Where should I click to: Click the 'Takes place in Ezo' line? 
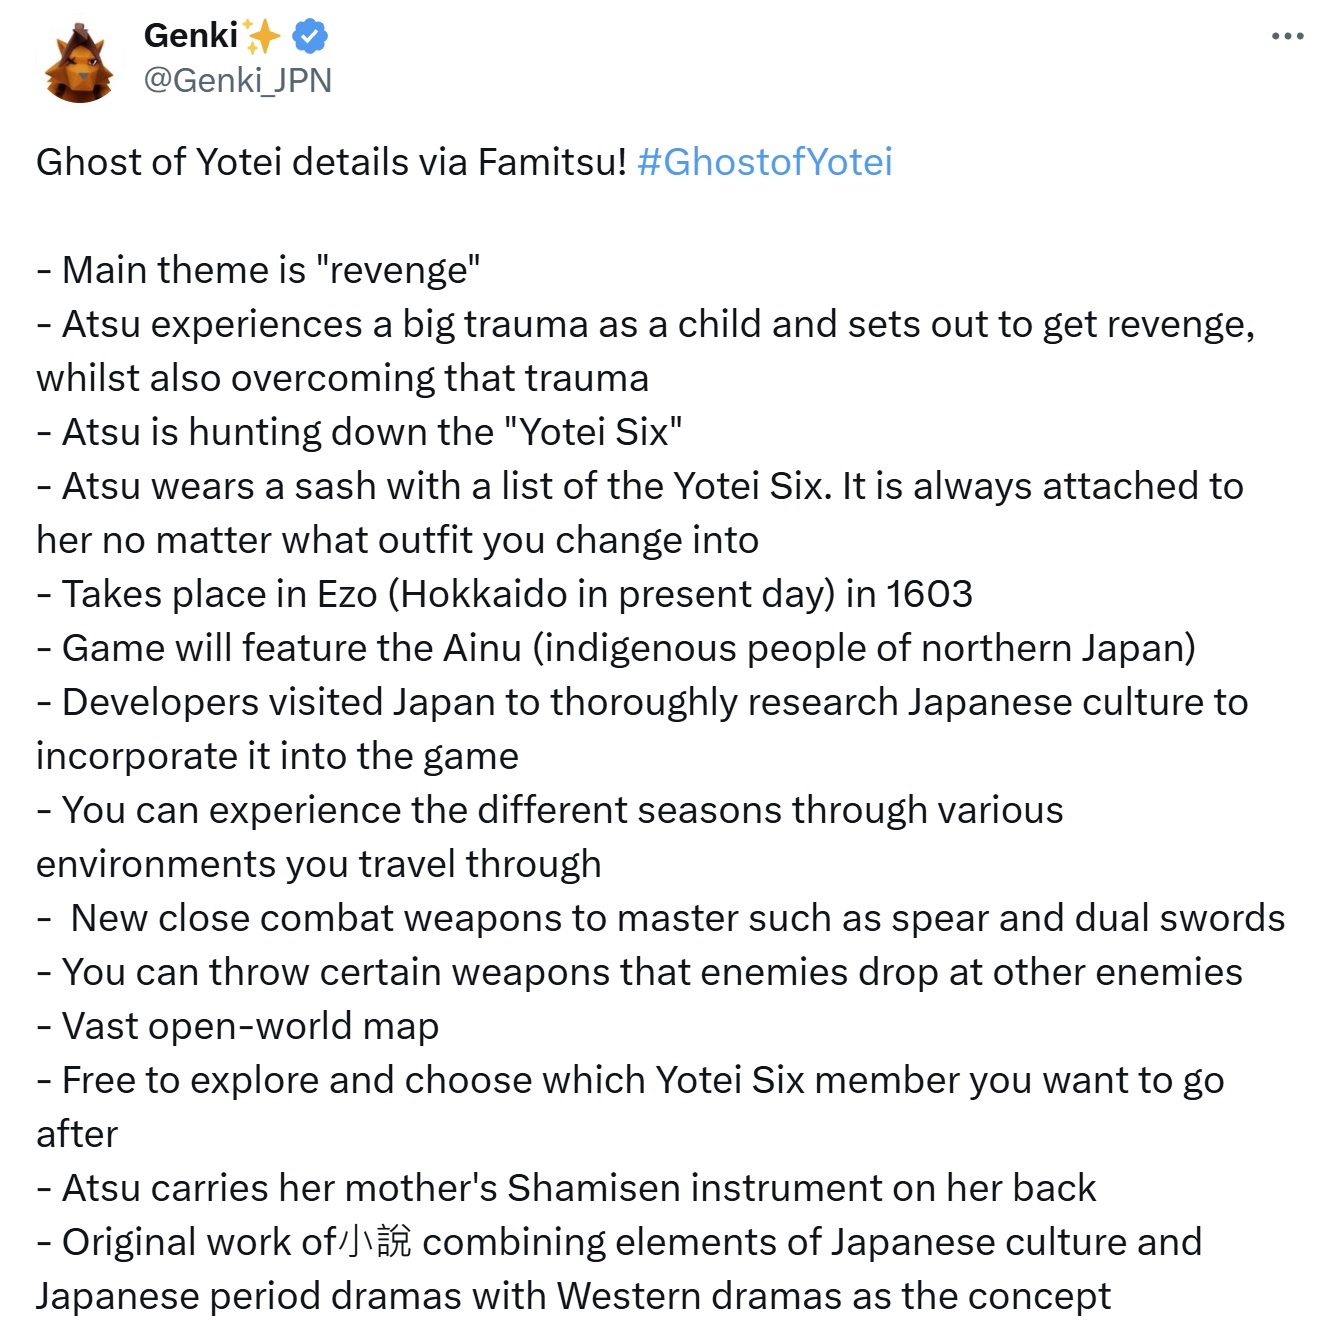[x=504, y=594]
